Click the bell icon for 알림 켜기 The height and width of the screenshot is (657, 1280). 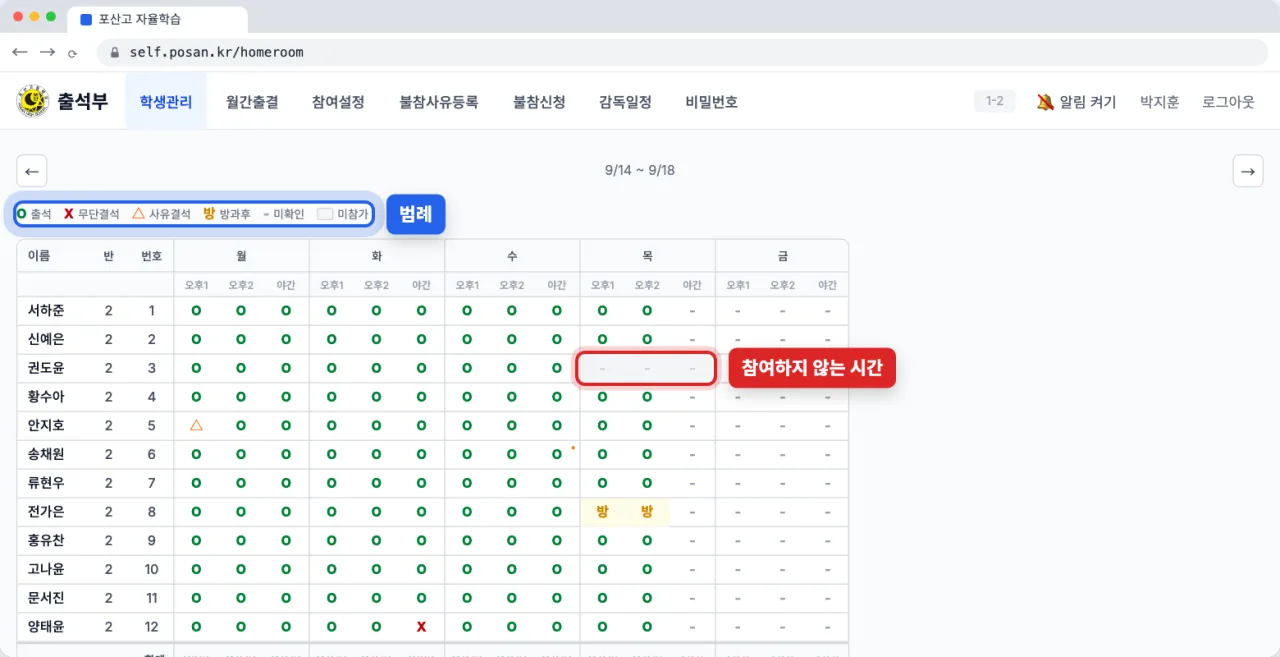(x=1045, y=101)
